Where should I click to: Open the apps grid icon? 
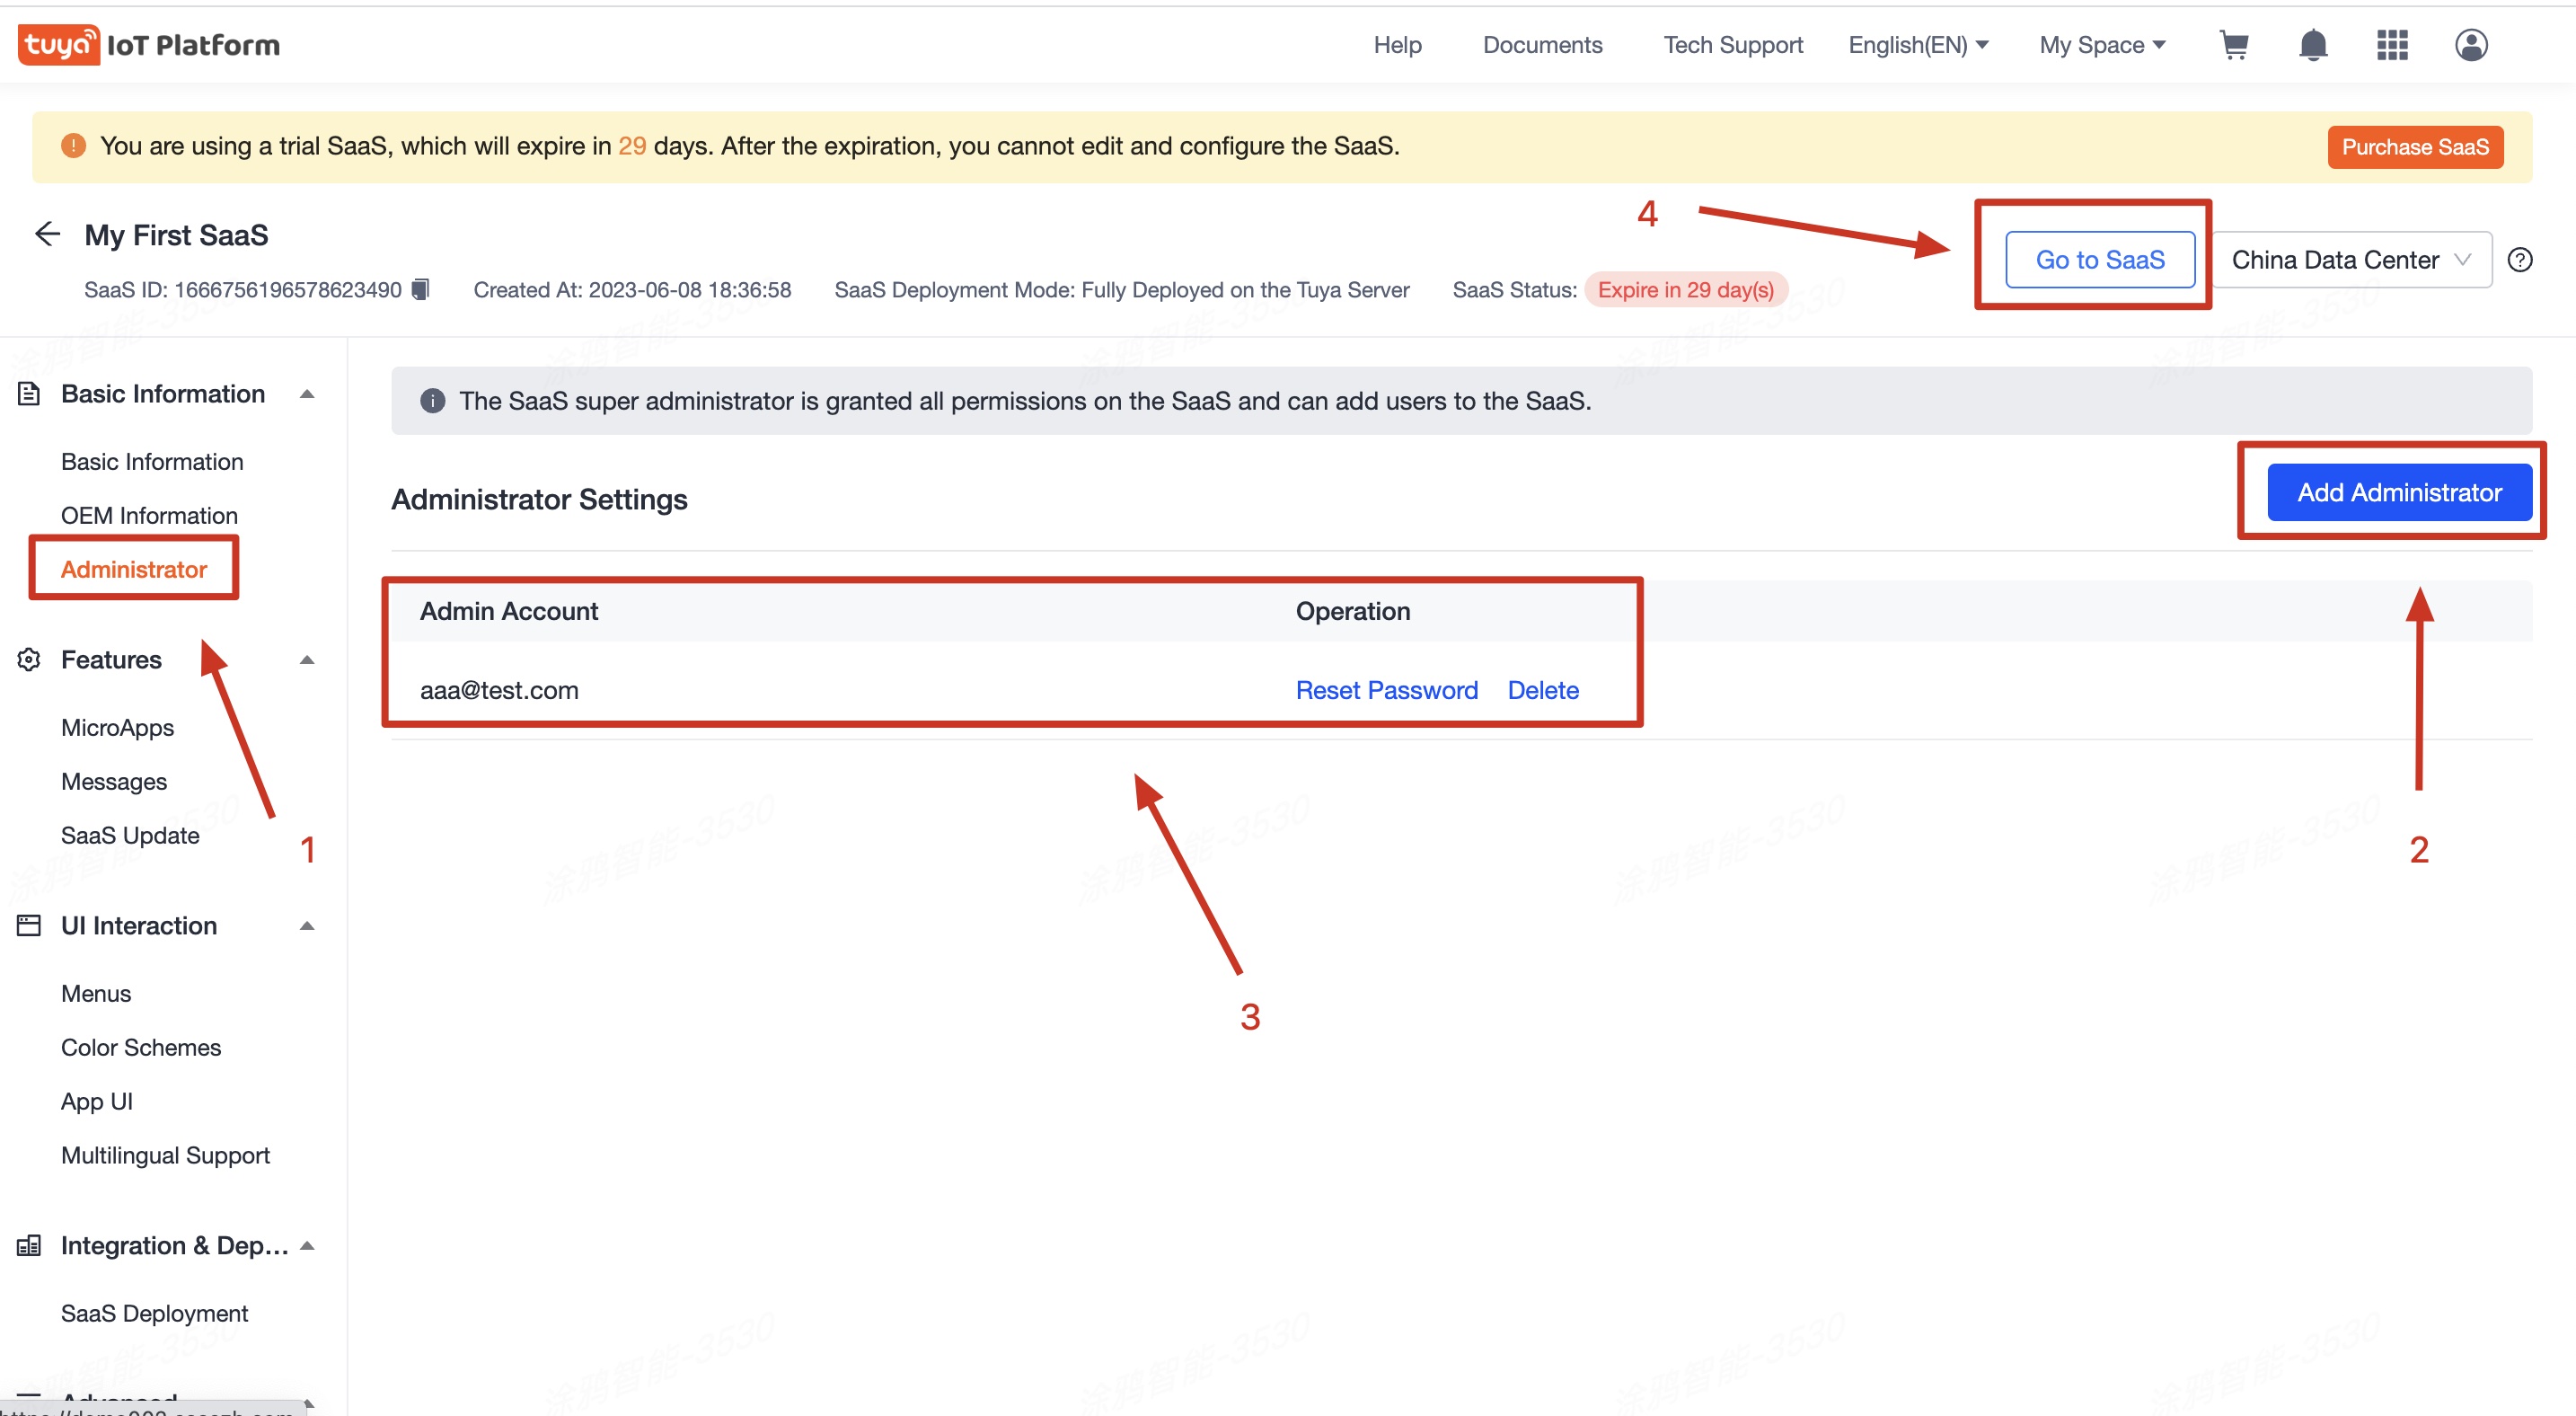[x=2392, y=45]
